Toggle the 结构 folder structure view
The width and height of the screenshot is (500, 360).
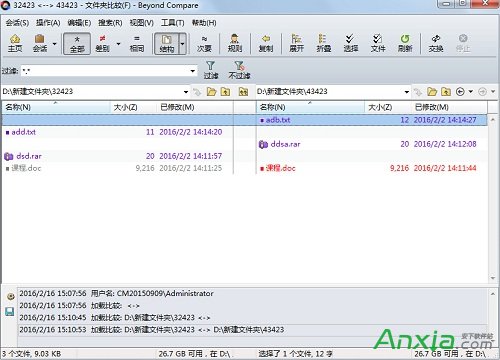[x=167, y=43]
